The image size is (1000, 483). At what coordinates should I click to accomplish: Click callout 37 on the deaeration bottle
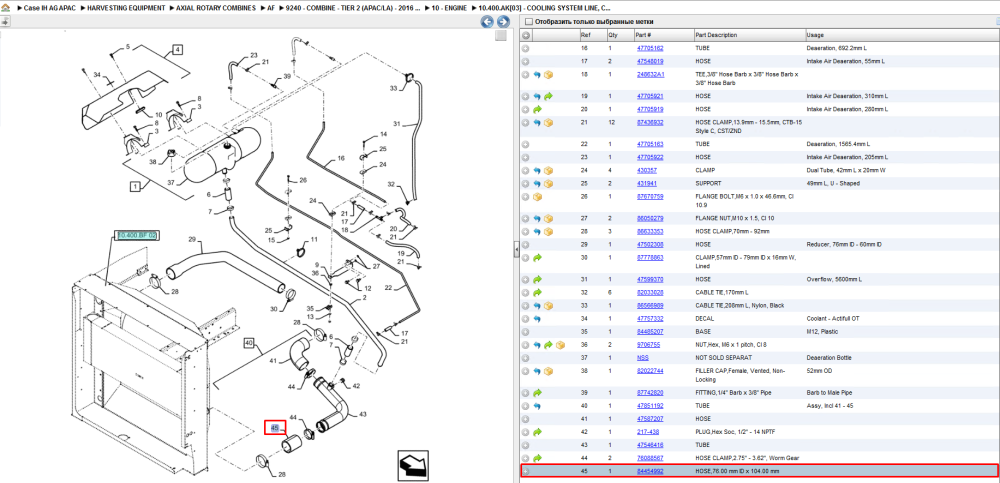click(x=171, y=183)
